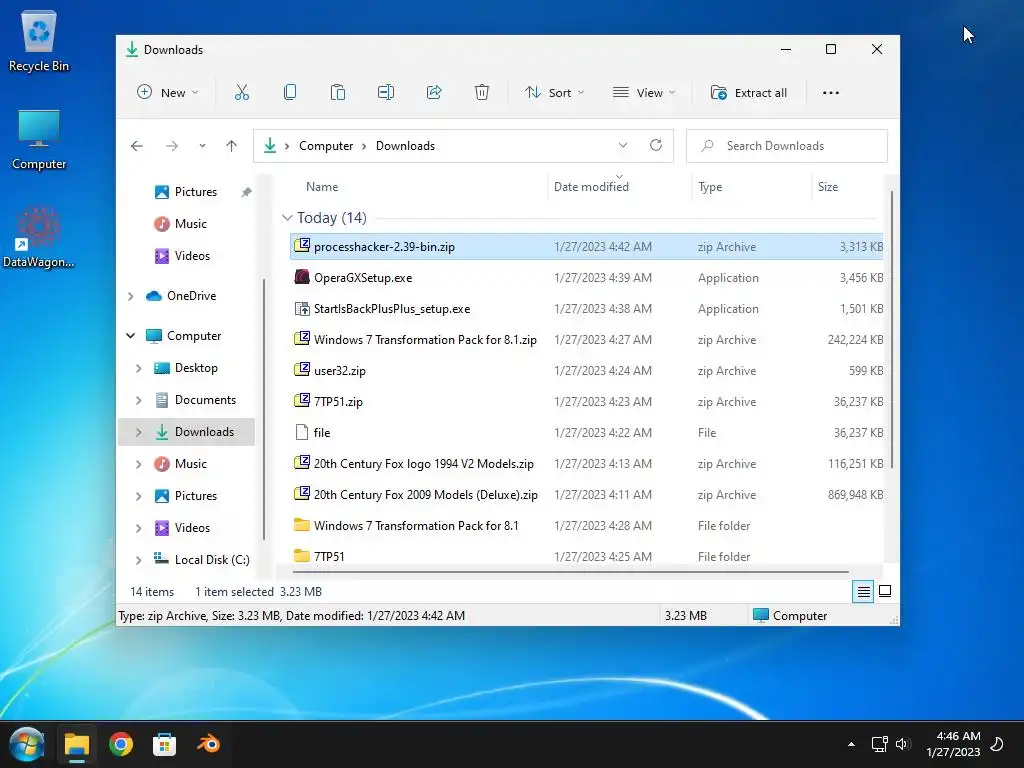Viewport: 1024px width, 768px height.
Task: Select 7TP51.zip file
Action: [x=586, y=402]
